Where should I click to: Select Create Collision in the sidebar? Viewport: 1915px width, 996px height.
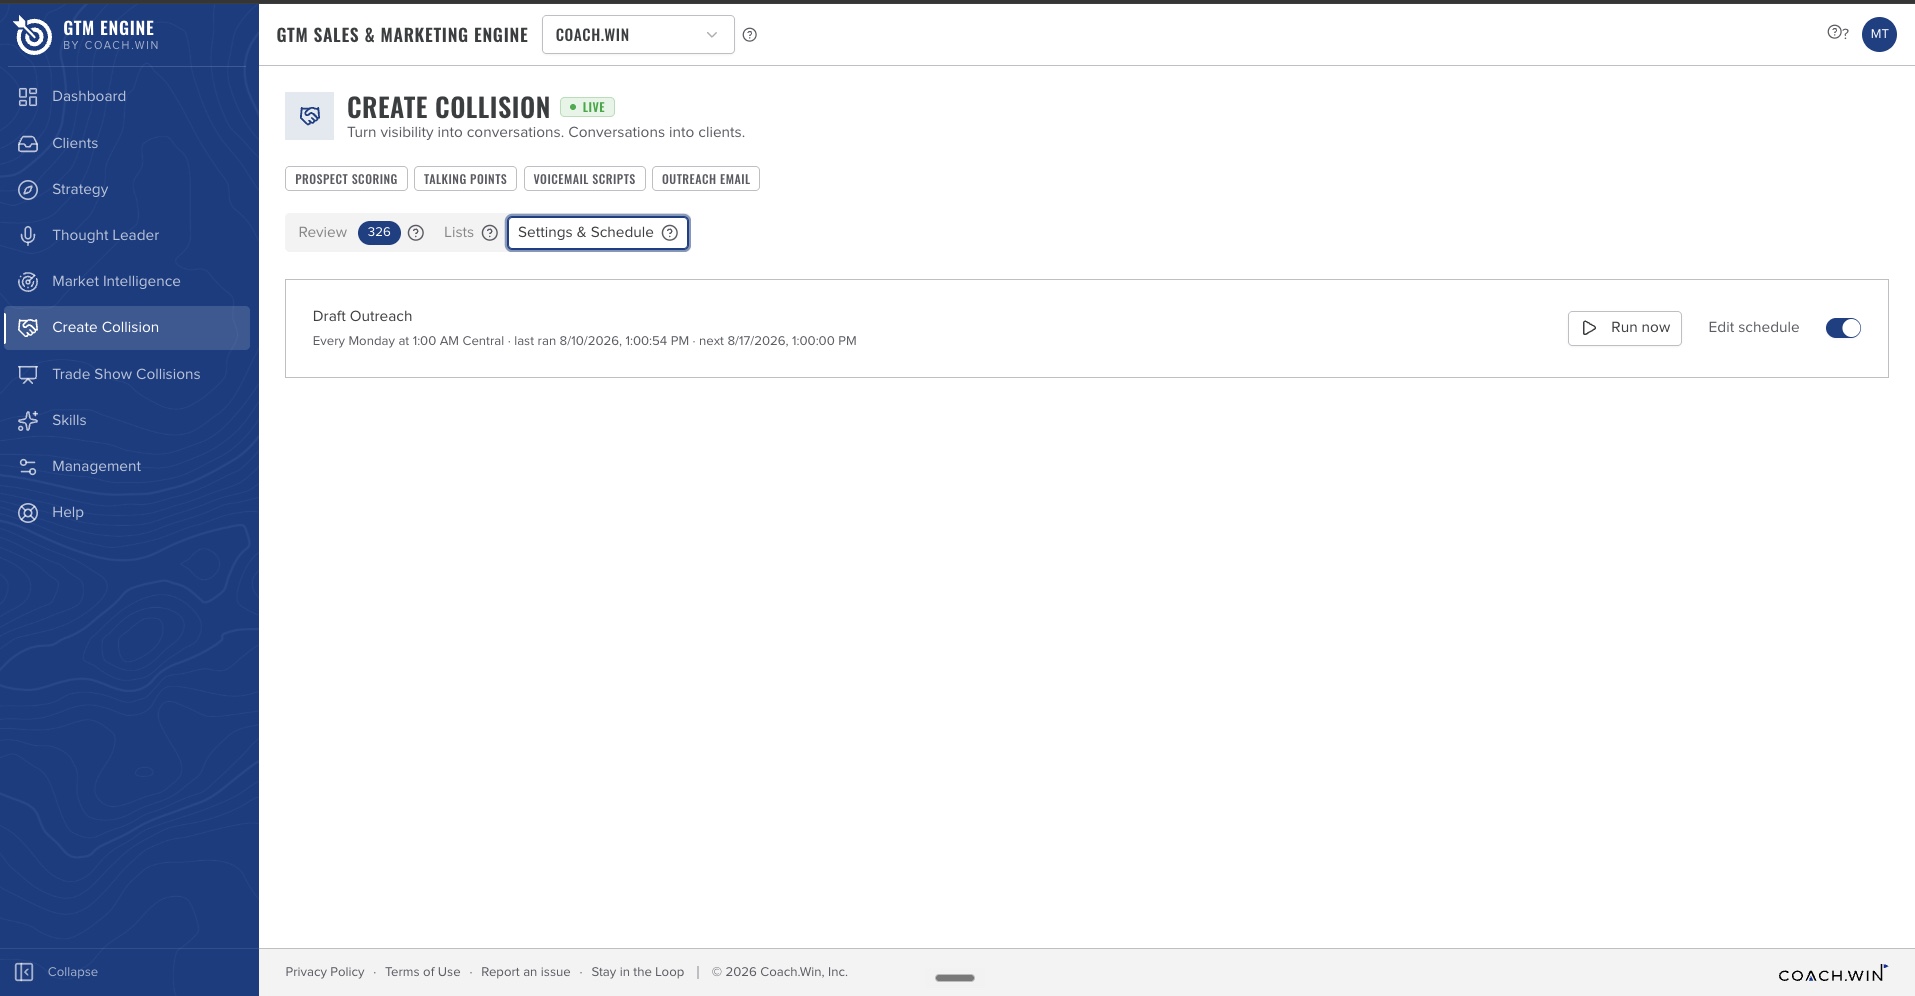point(127,328)
